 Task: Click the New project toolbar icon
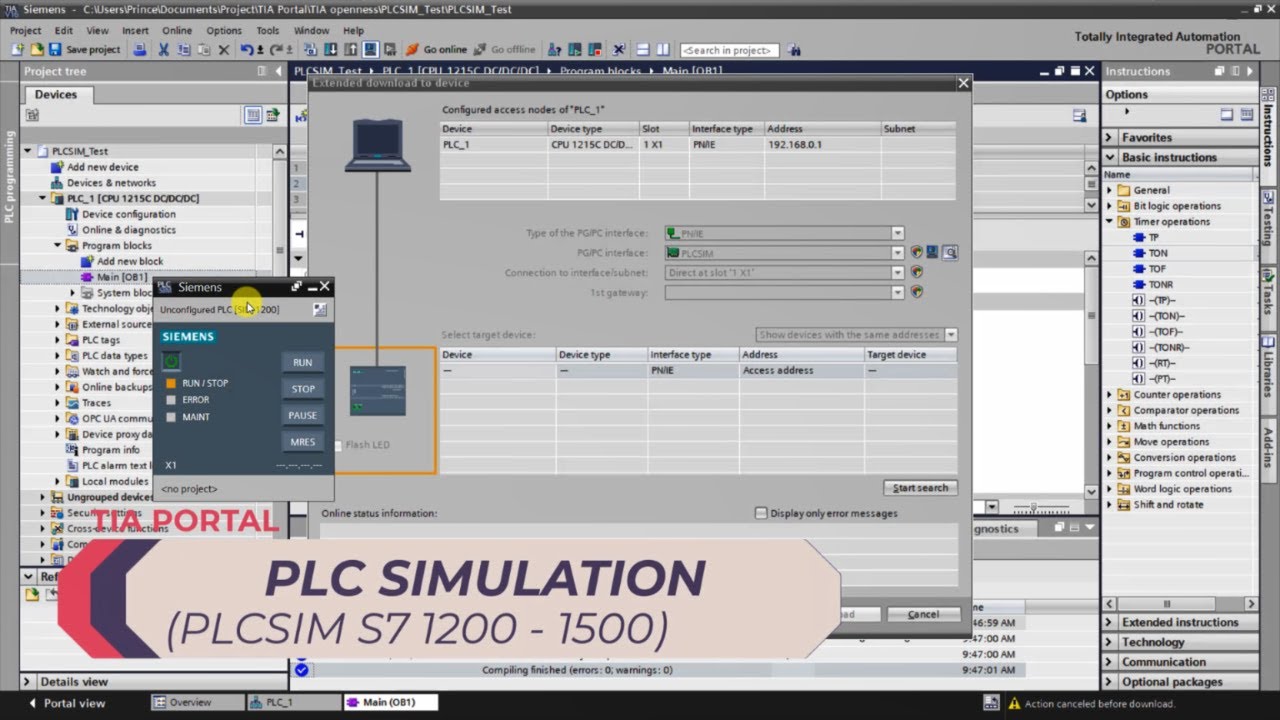point(17,50)
